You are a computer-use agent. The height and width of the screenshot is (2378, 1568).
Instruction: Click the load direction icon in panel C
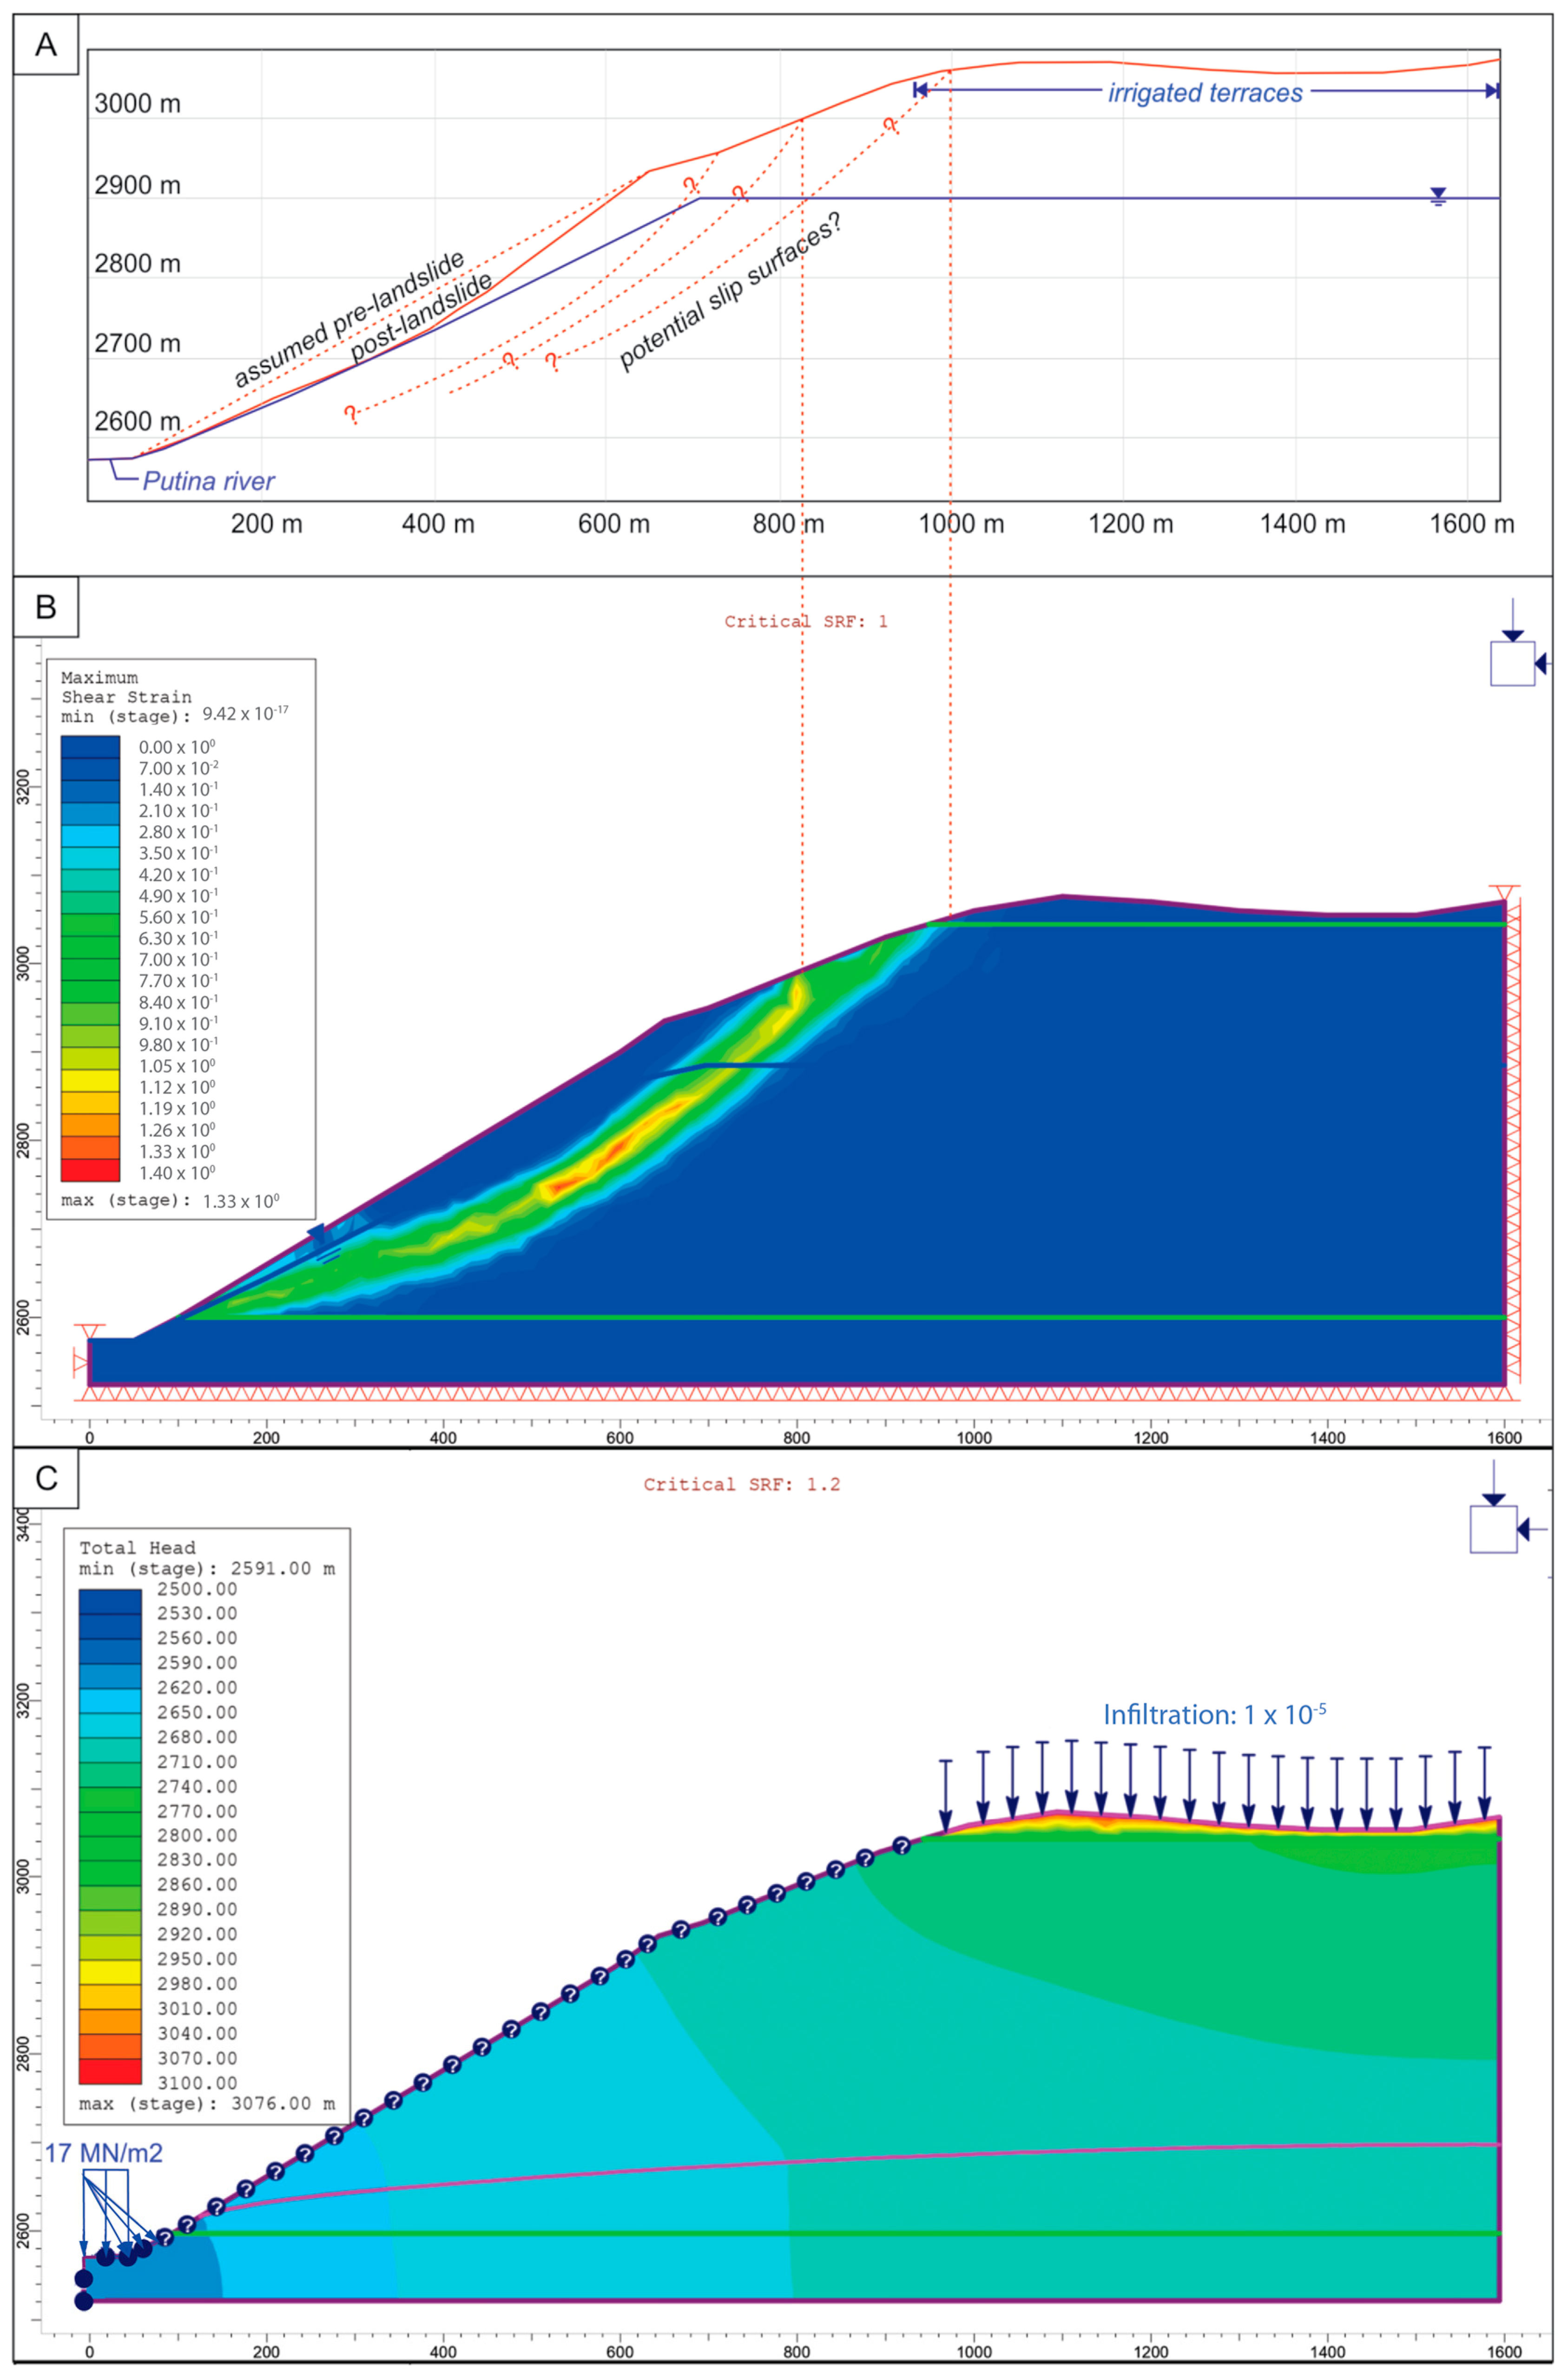point(1493,1528)
